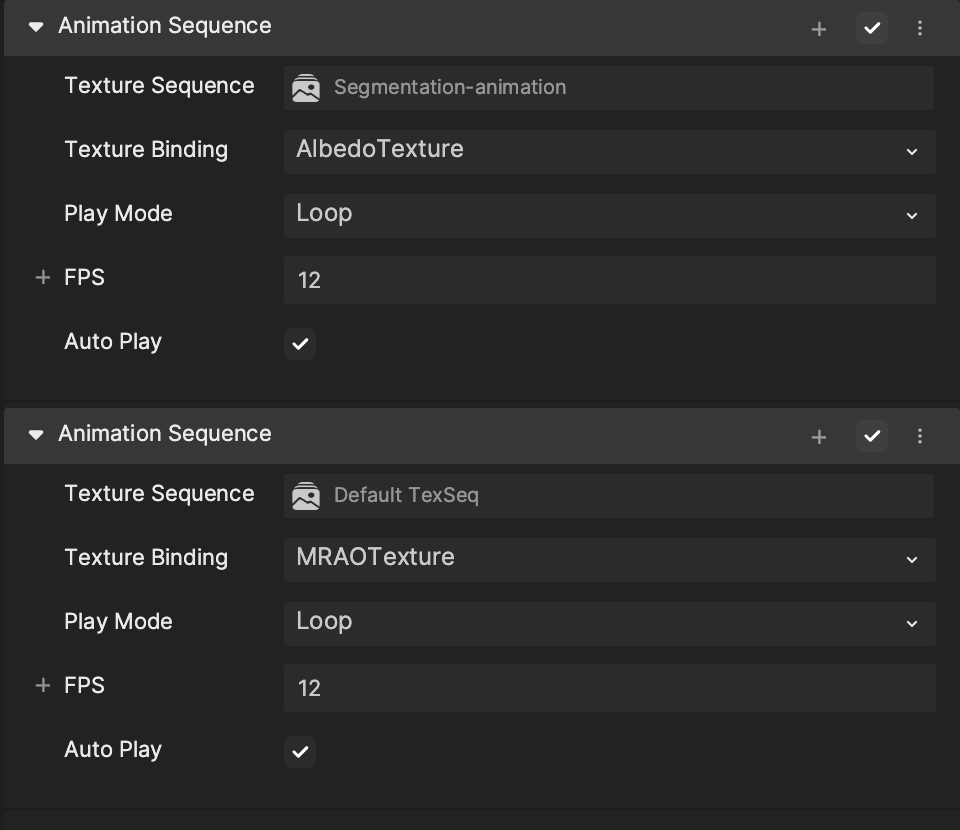This screenshot has width=960, height=830.
Task: Open first Play Mode Loop dropdown
Action: point(609,215)
